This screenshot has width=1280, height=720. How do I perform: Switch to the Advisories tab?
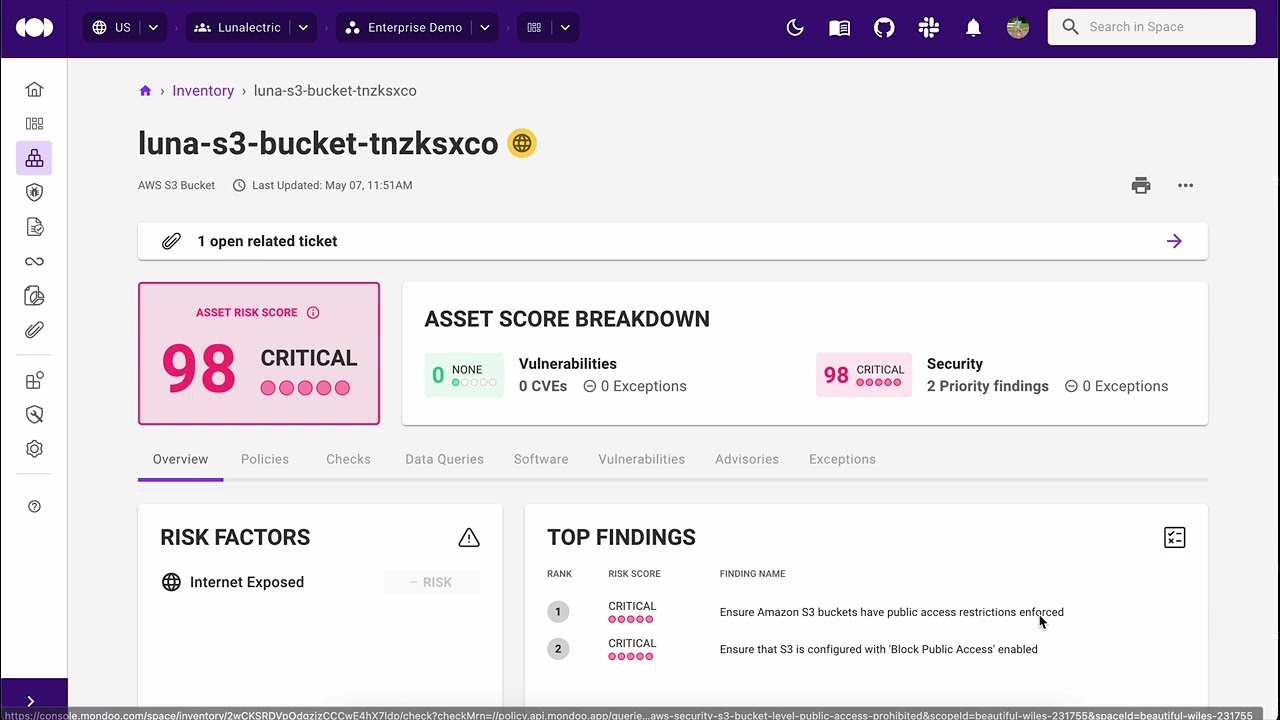click(747, 460)
